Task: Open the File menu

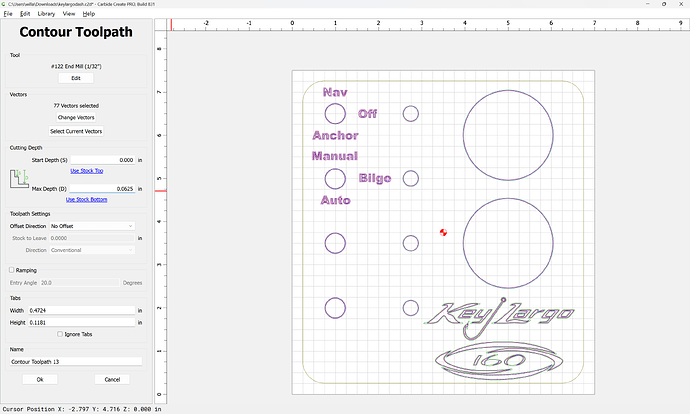Action: pos(8,14)
